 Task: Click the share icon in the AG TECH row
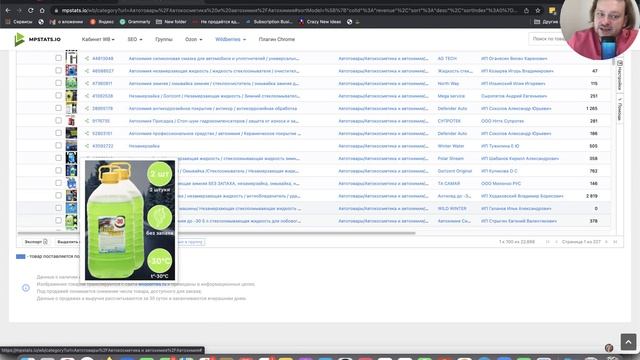[x=87, y=58]
